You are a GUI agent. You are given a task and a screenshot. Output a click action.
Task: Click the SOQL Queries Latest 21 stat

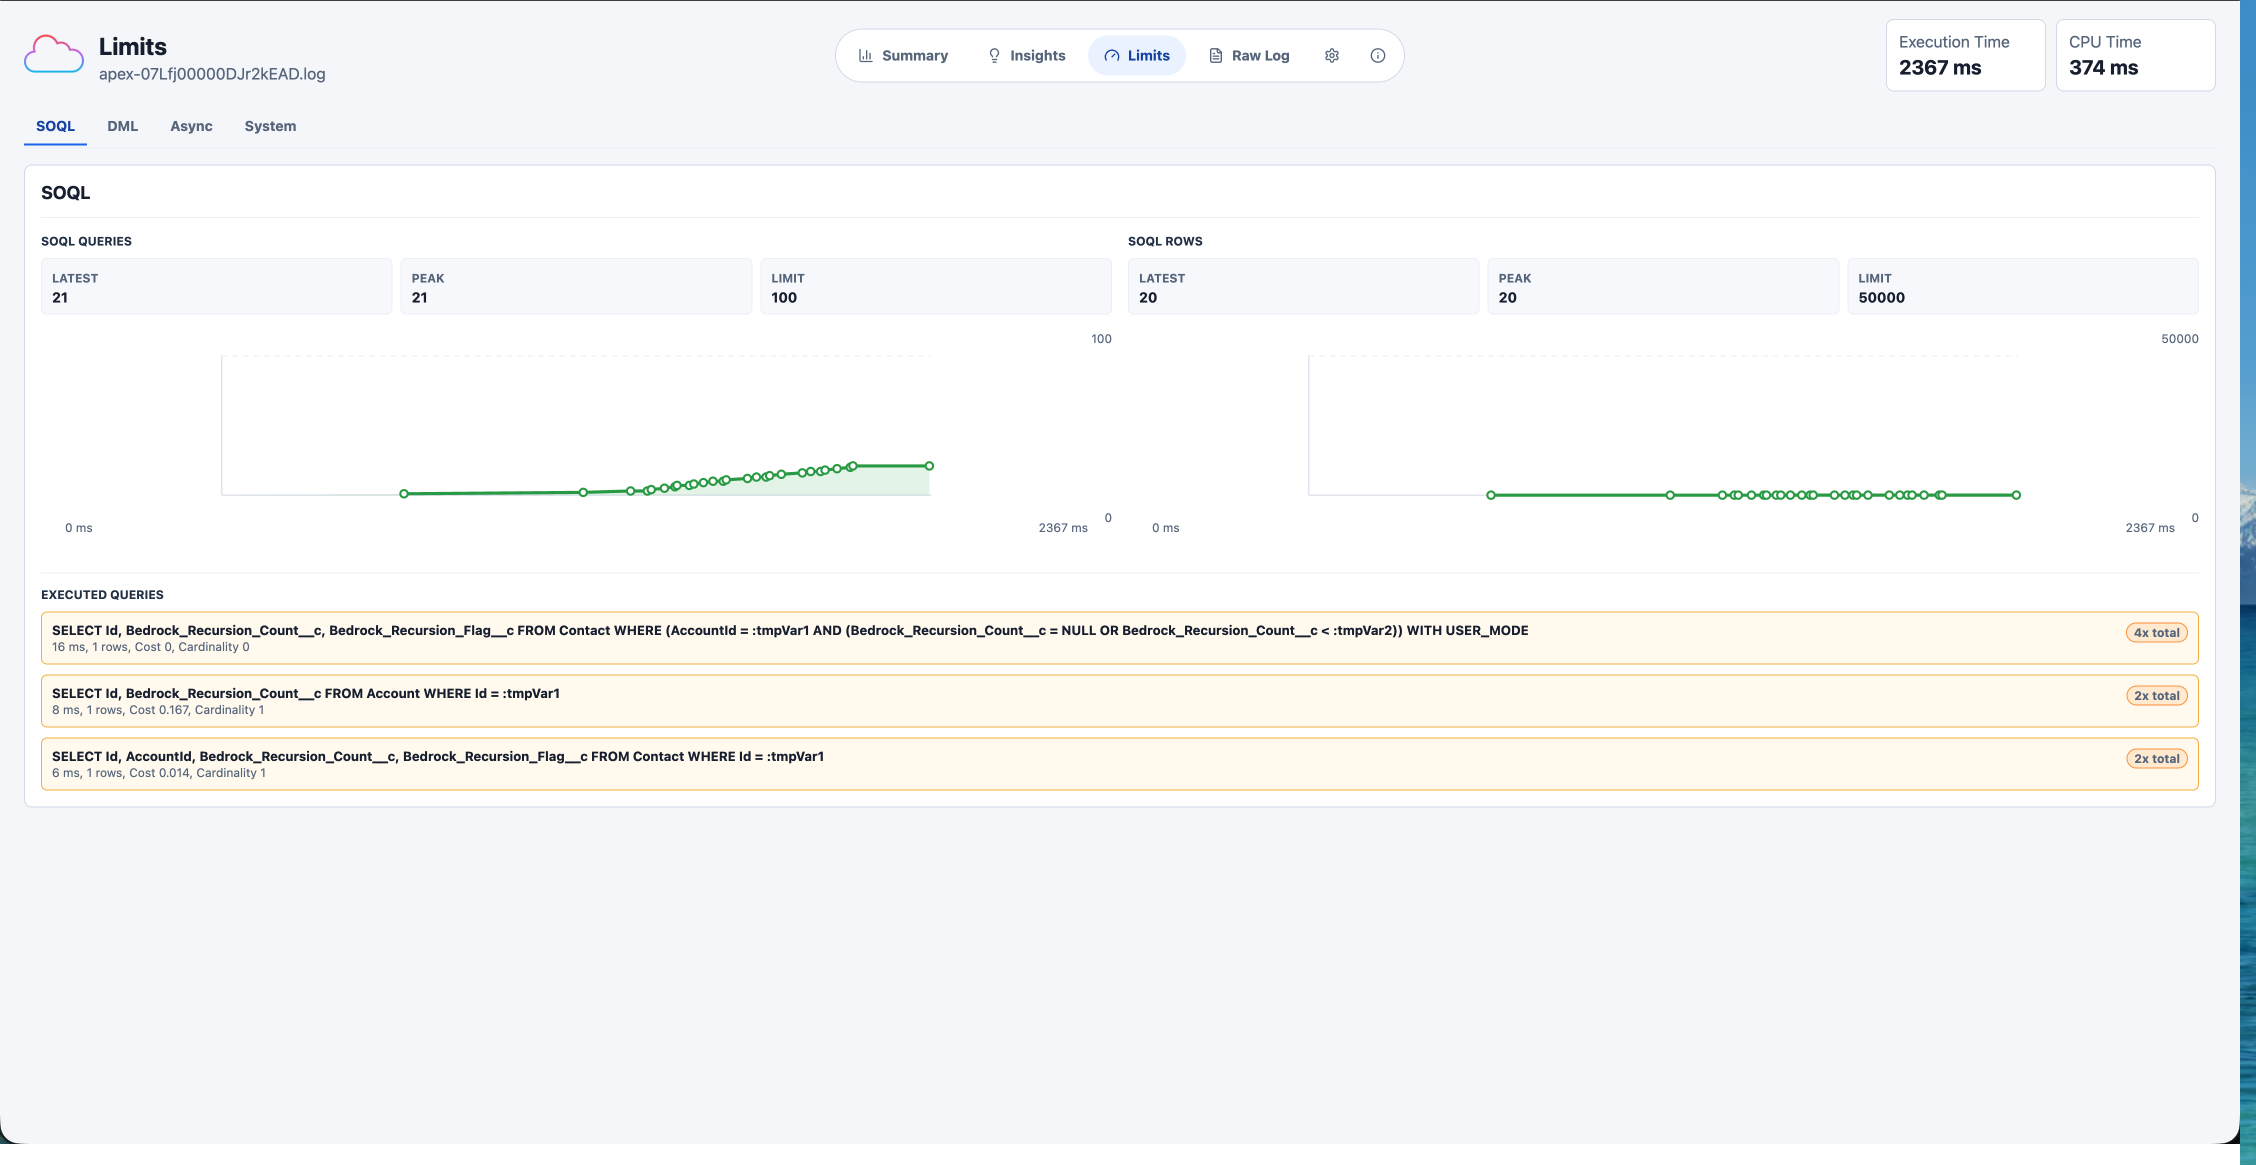click(x=216, y=287)
